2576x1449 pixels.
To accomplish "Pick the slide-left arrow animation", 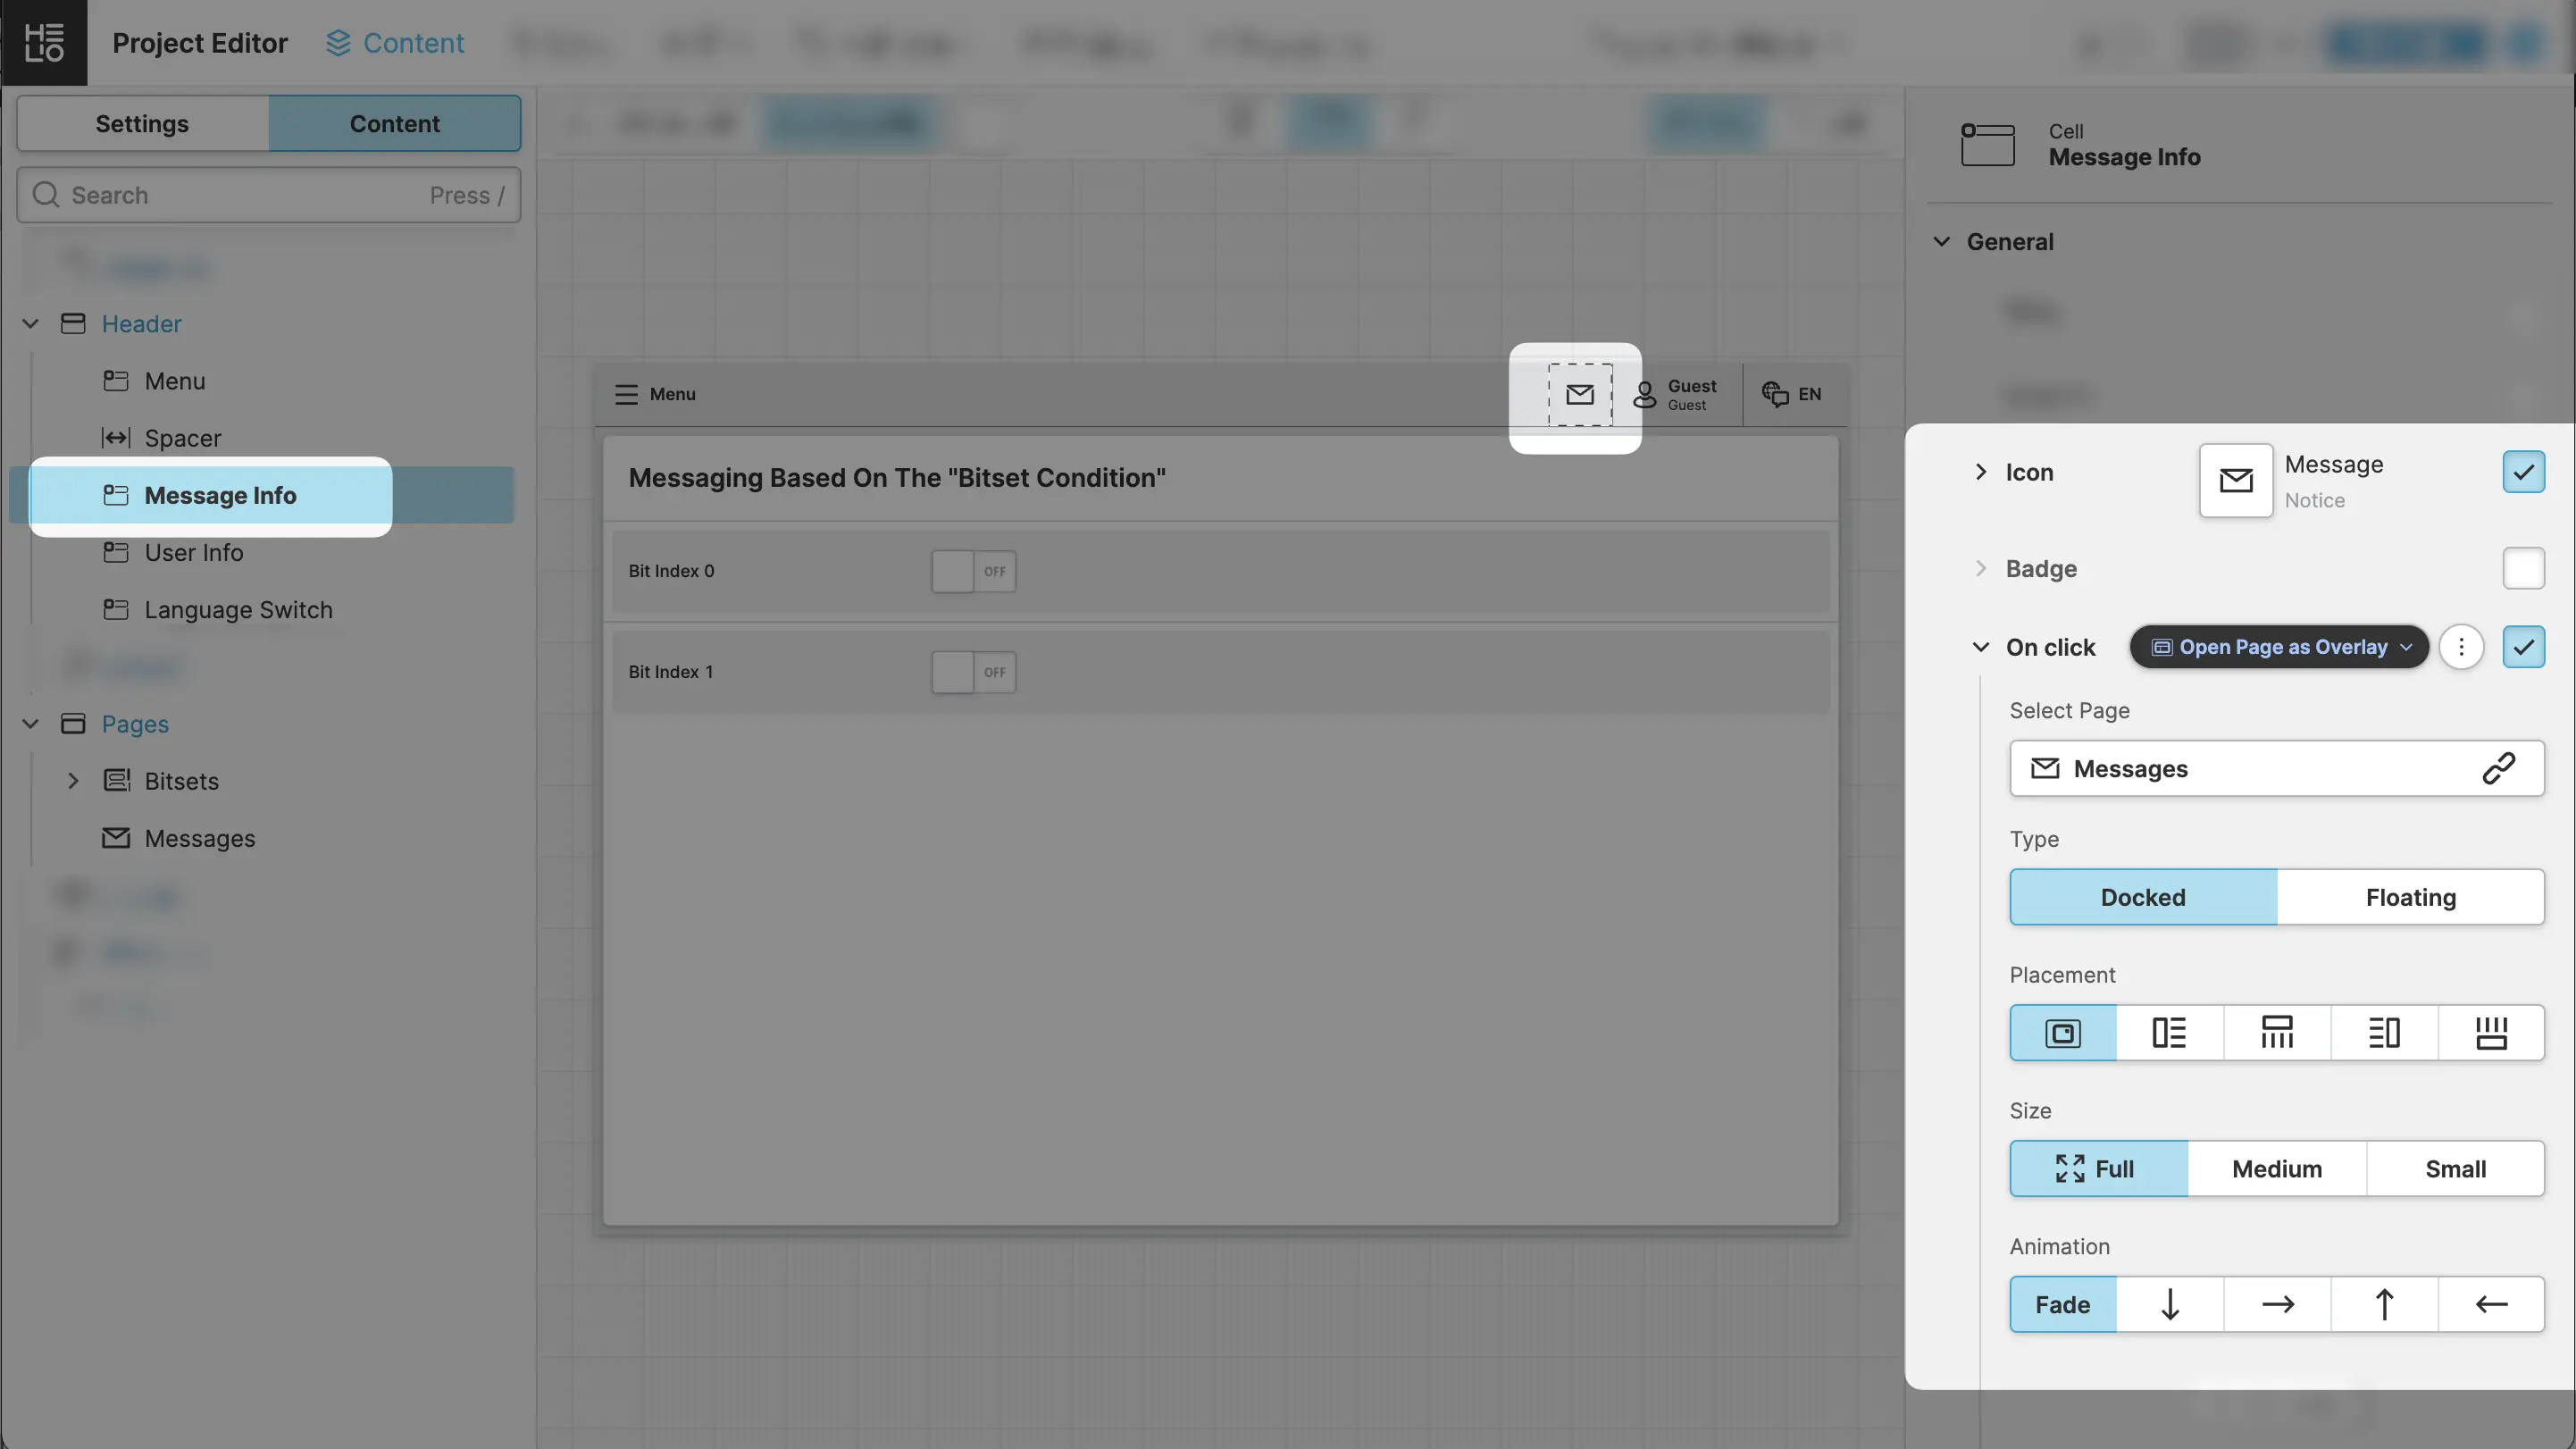I will click(x=2490, y=1304).
